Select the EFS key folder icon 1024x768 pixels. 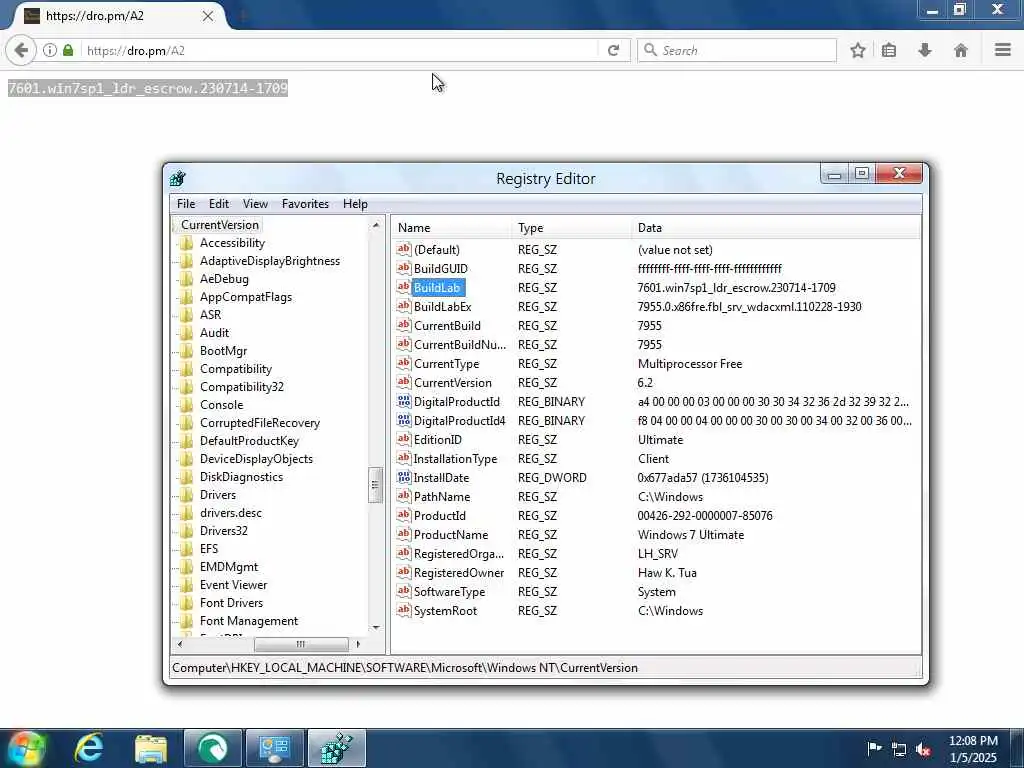tap(187, 549)
